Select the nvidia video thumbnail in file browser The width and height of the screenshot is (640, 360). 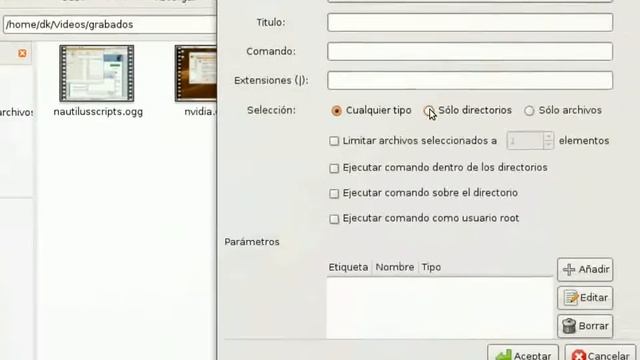click(x=196, y=73)
